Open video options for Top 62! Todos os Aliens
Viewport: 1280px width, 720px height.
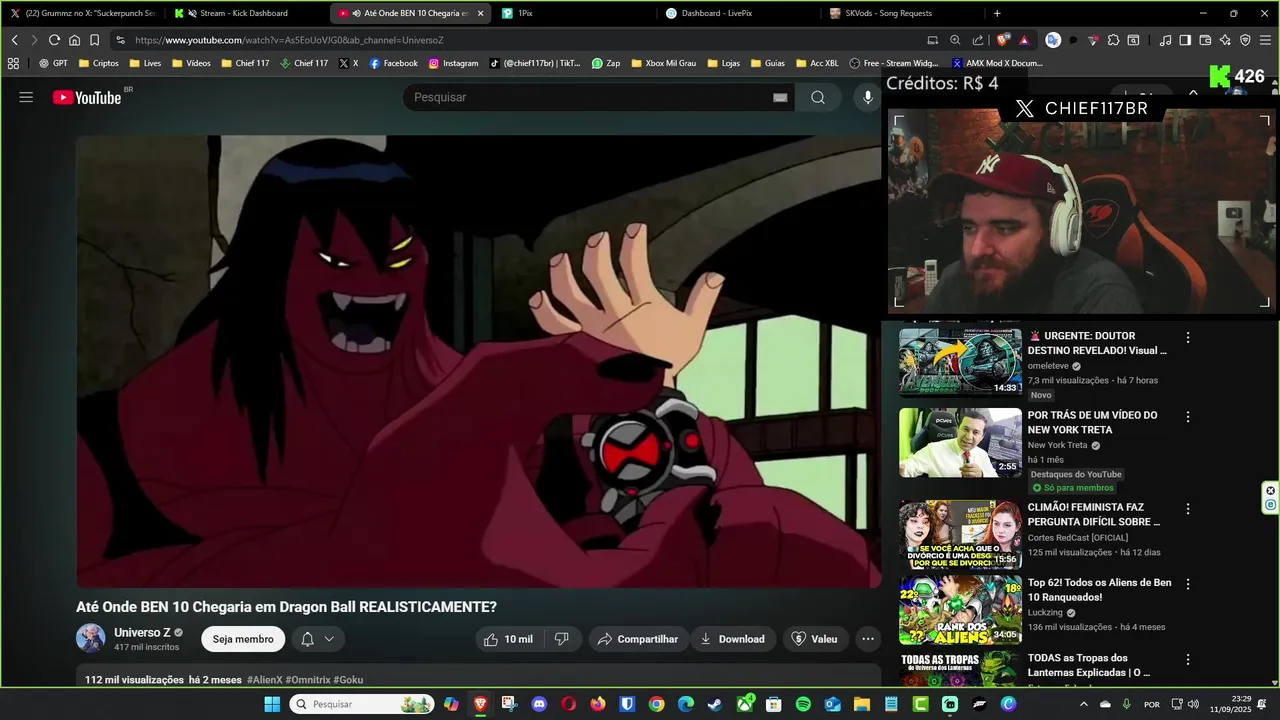click(1188, 584)
